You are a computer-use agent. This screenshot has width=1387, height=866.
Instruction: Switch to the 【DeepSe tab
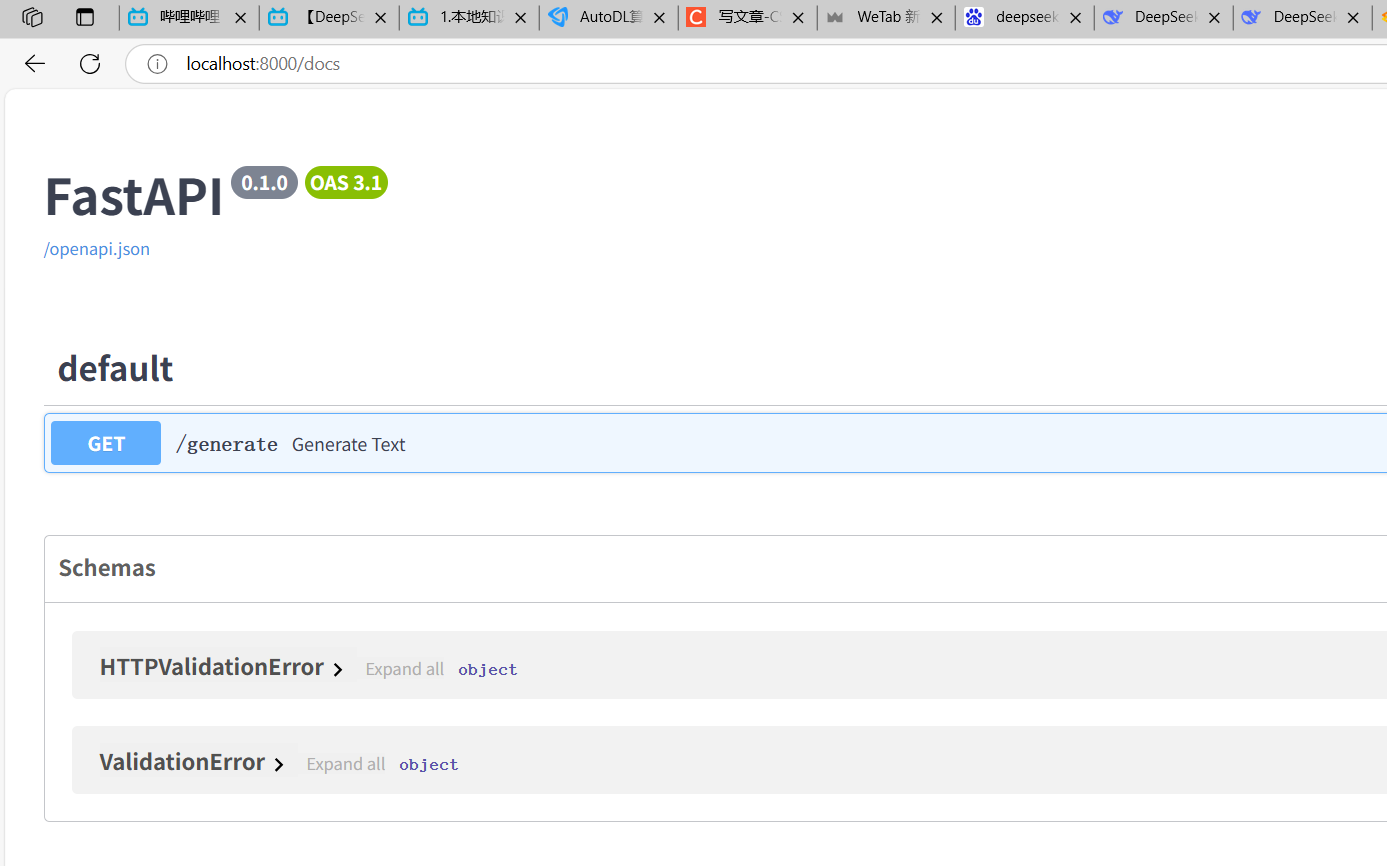coord(328,17)
